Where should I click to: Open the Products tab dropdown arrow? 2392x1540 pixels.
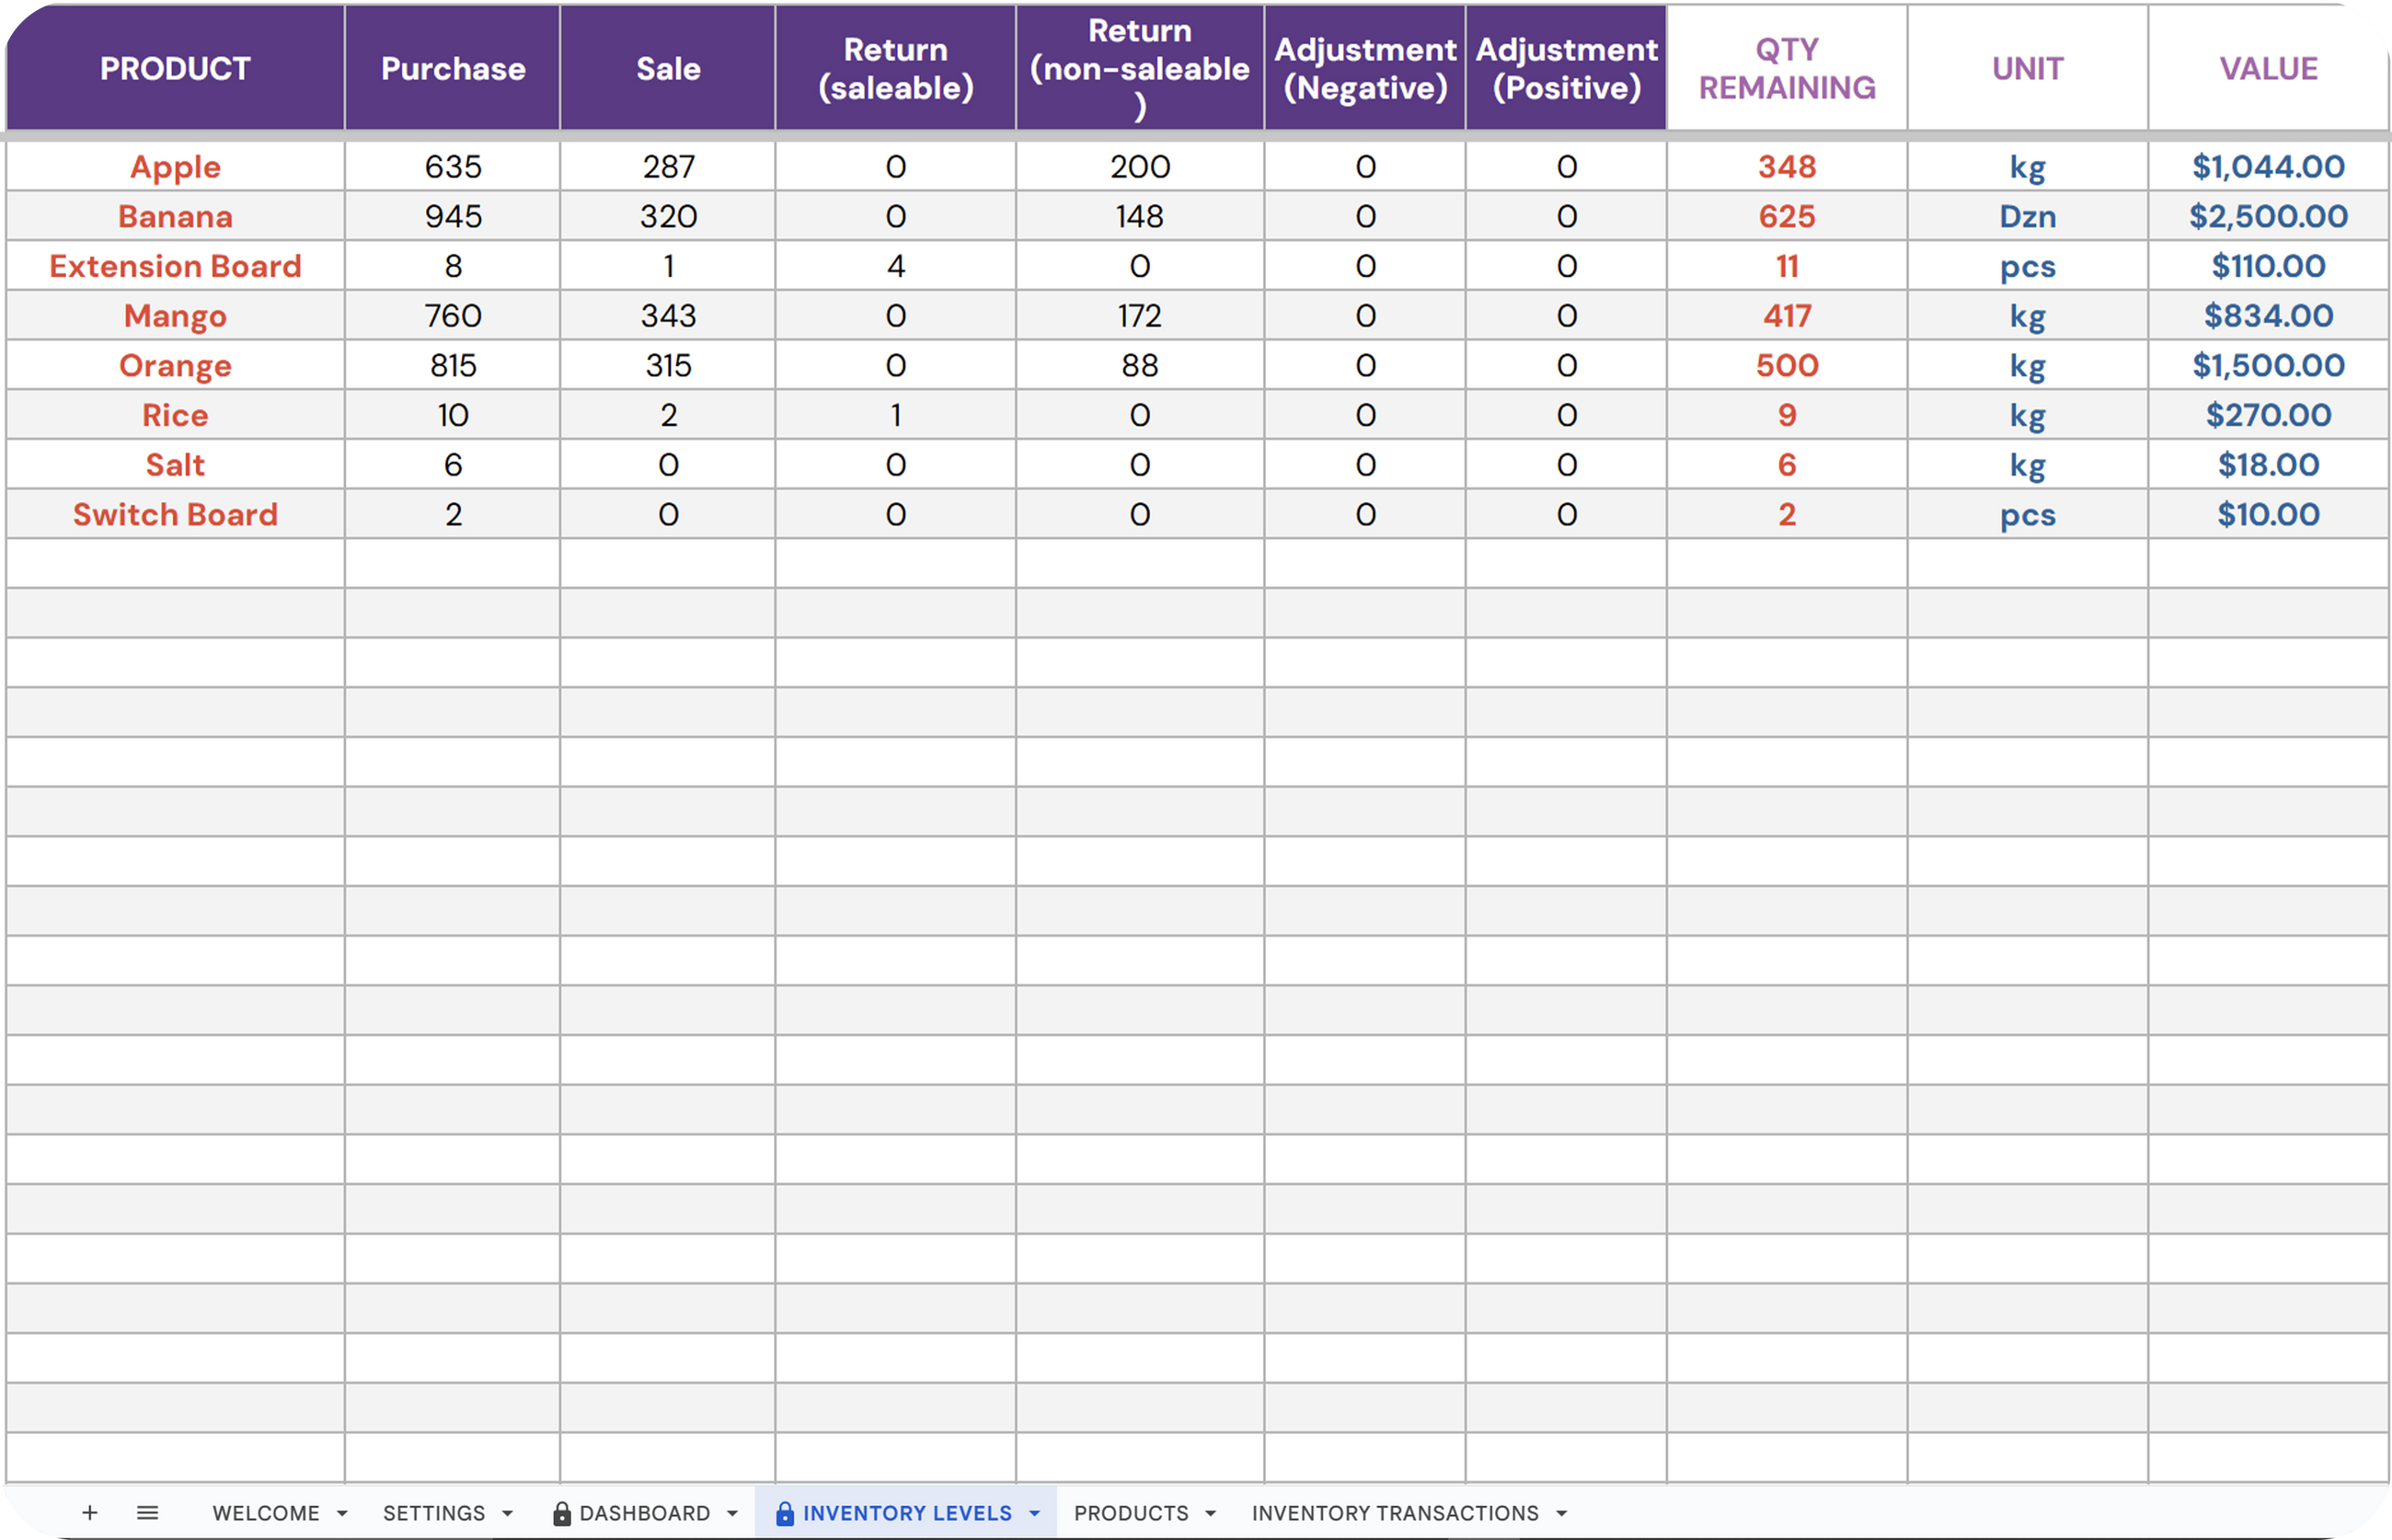[1210, 1514]
